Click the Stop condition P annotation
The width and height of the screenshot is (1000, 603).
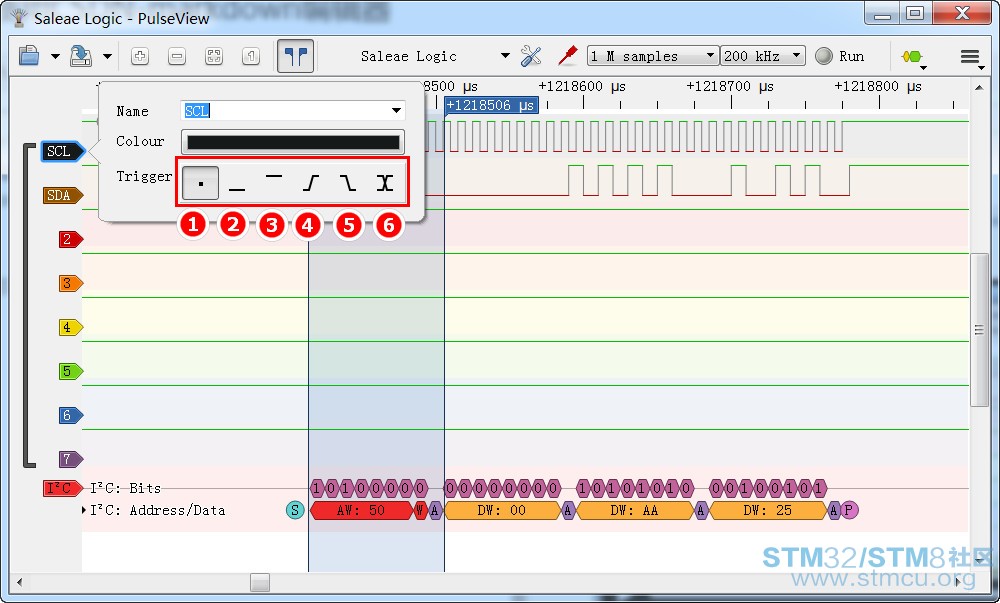pos(849,510)
